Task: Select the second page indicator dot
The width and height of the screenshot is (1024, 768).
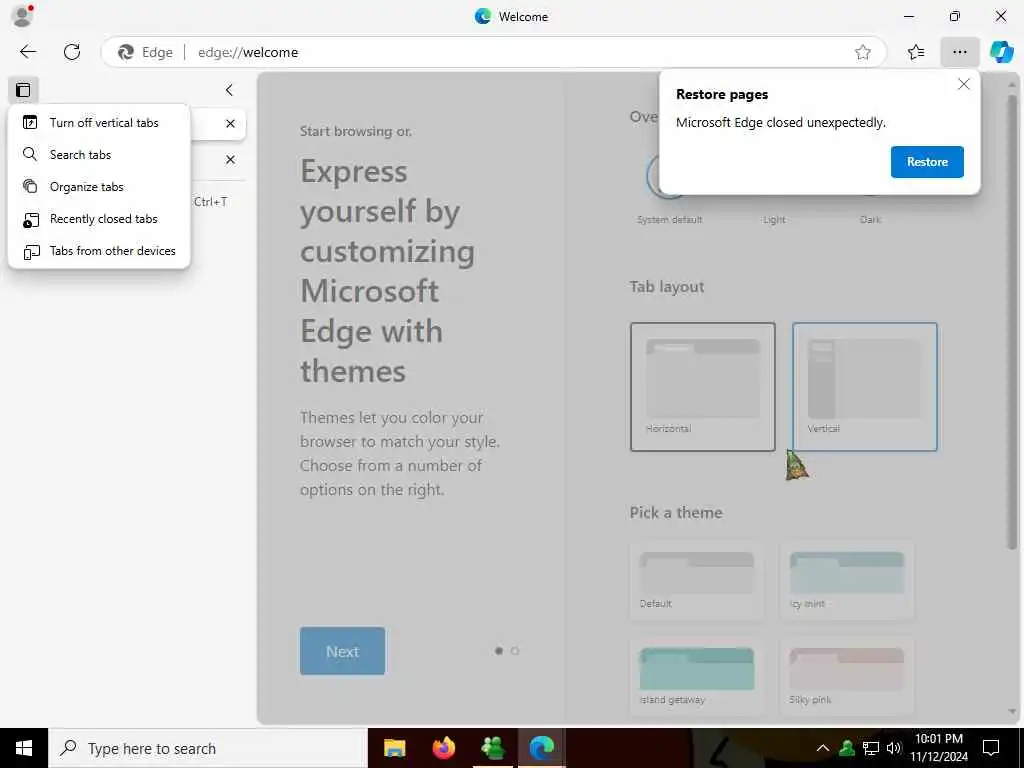Action: tap(515, 650)
